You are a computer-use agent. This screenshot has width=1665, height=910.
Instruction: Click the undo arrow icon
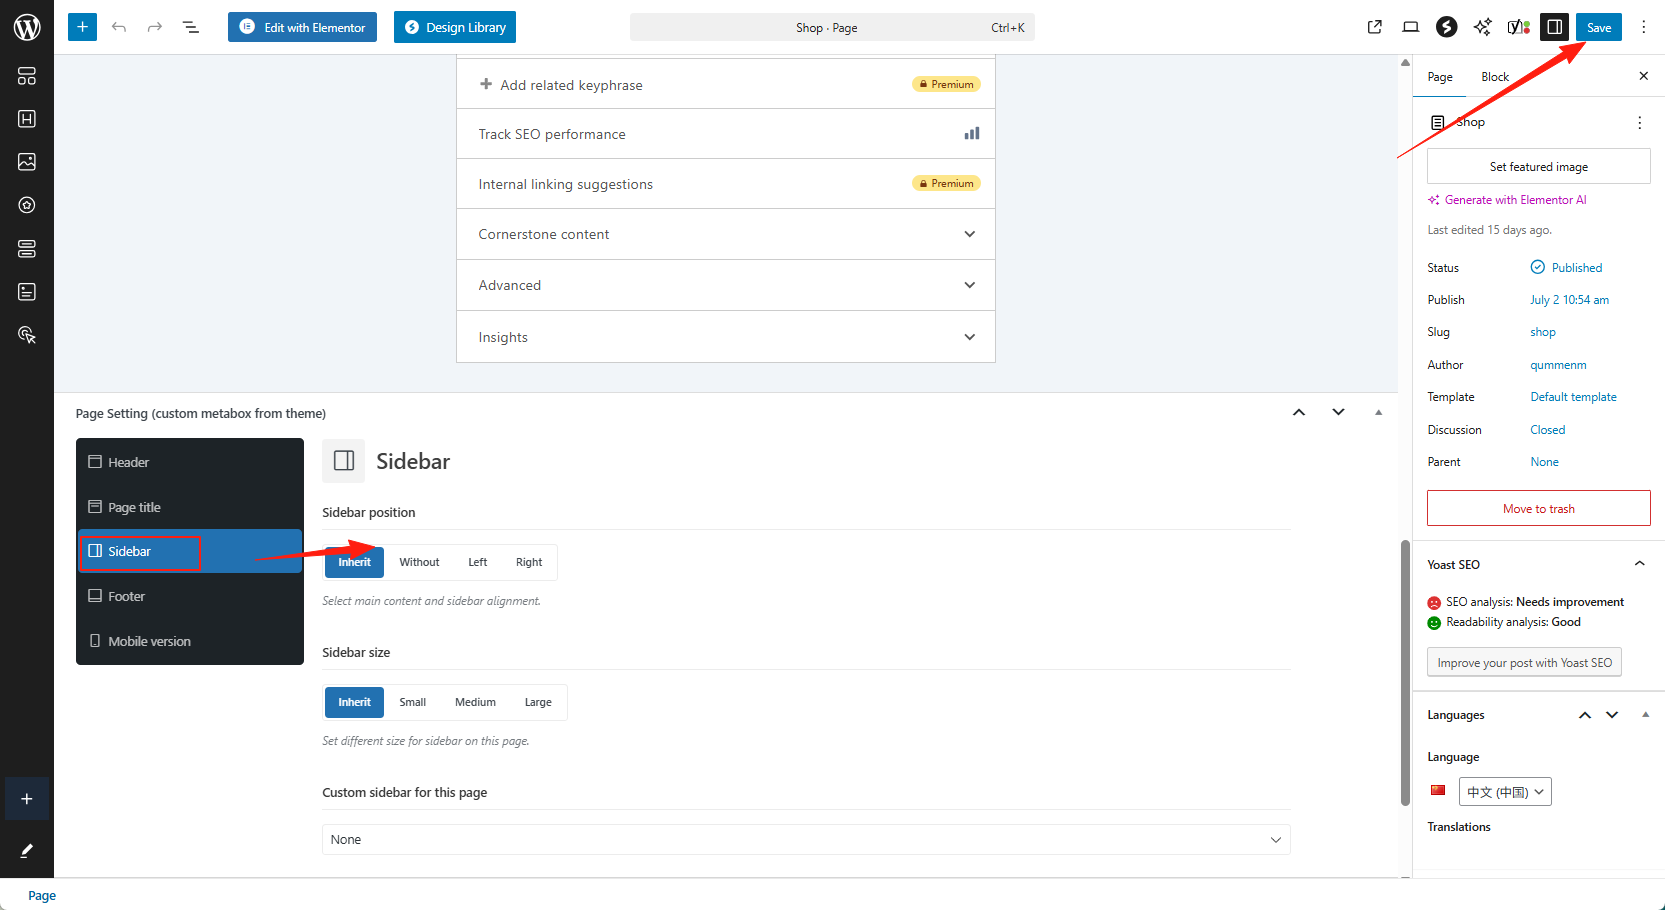(x=119, y=27)
